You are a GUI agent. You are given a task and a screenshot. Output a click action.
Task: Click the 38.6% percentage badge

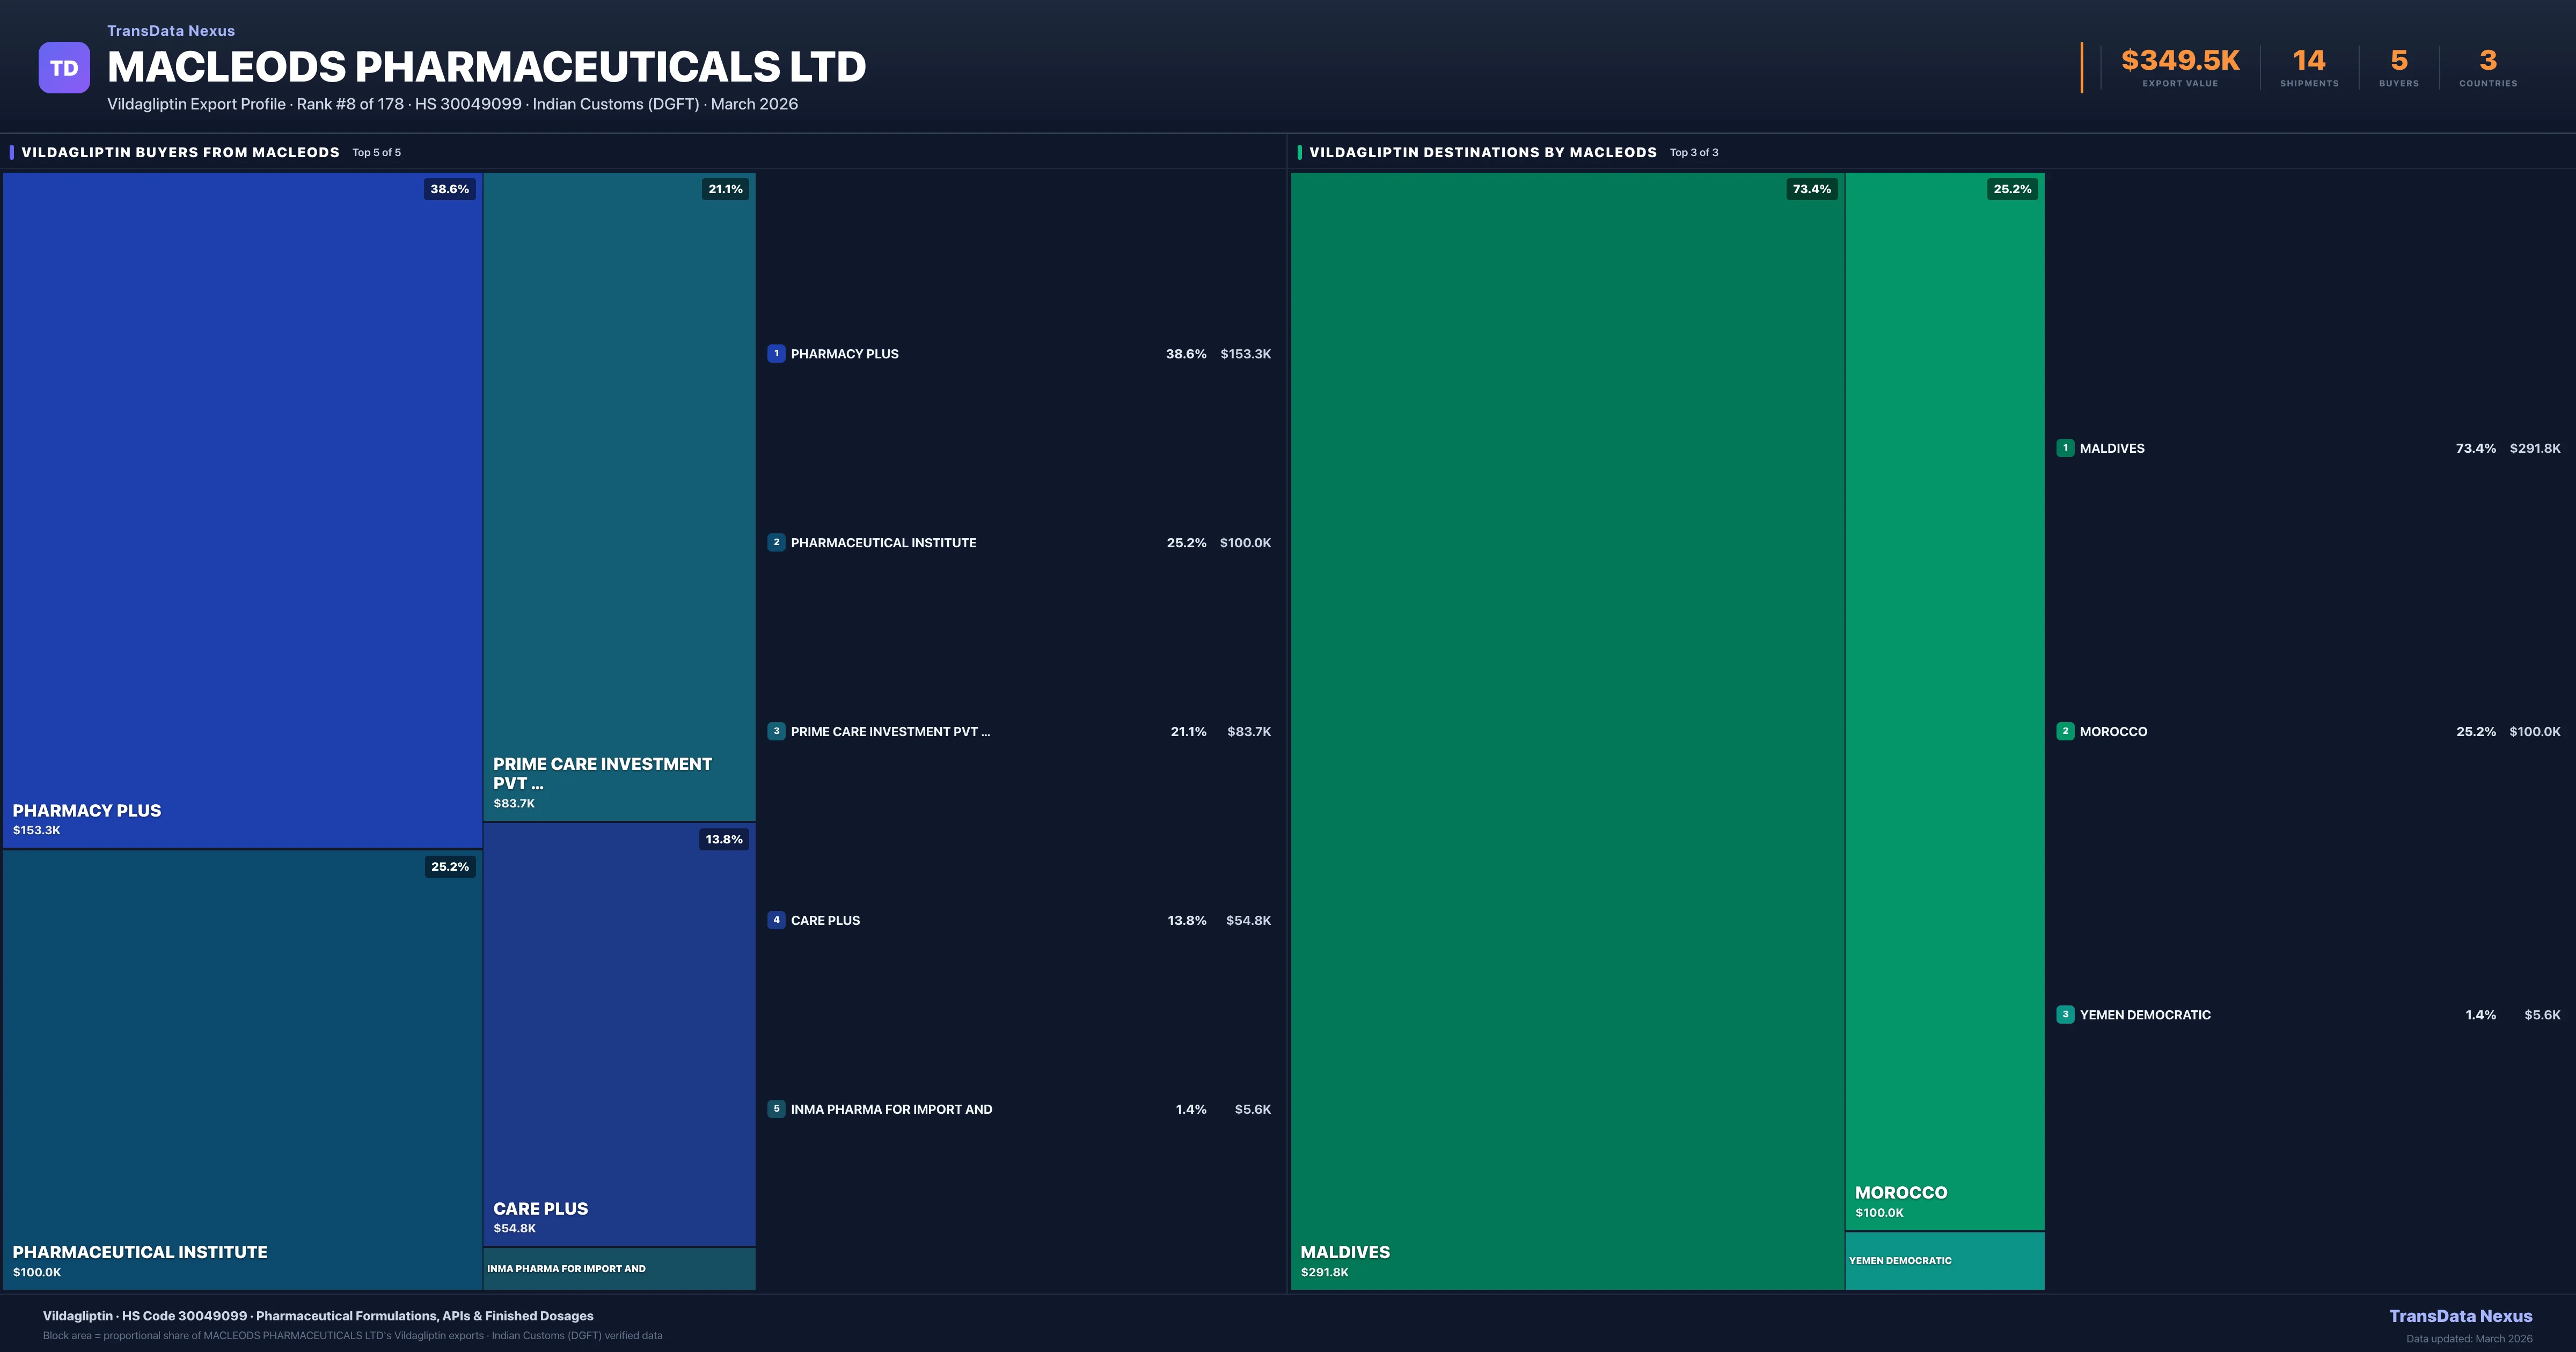449,189
